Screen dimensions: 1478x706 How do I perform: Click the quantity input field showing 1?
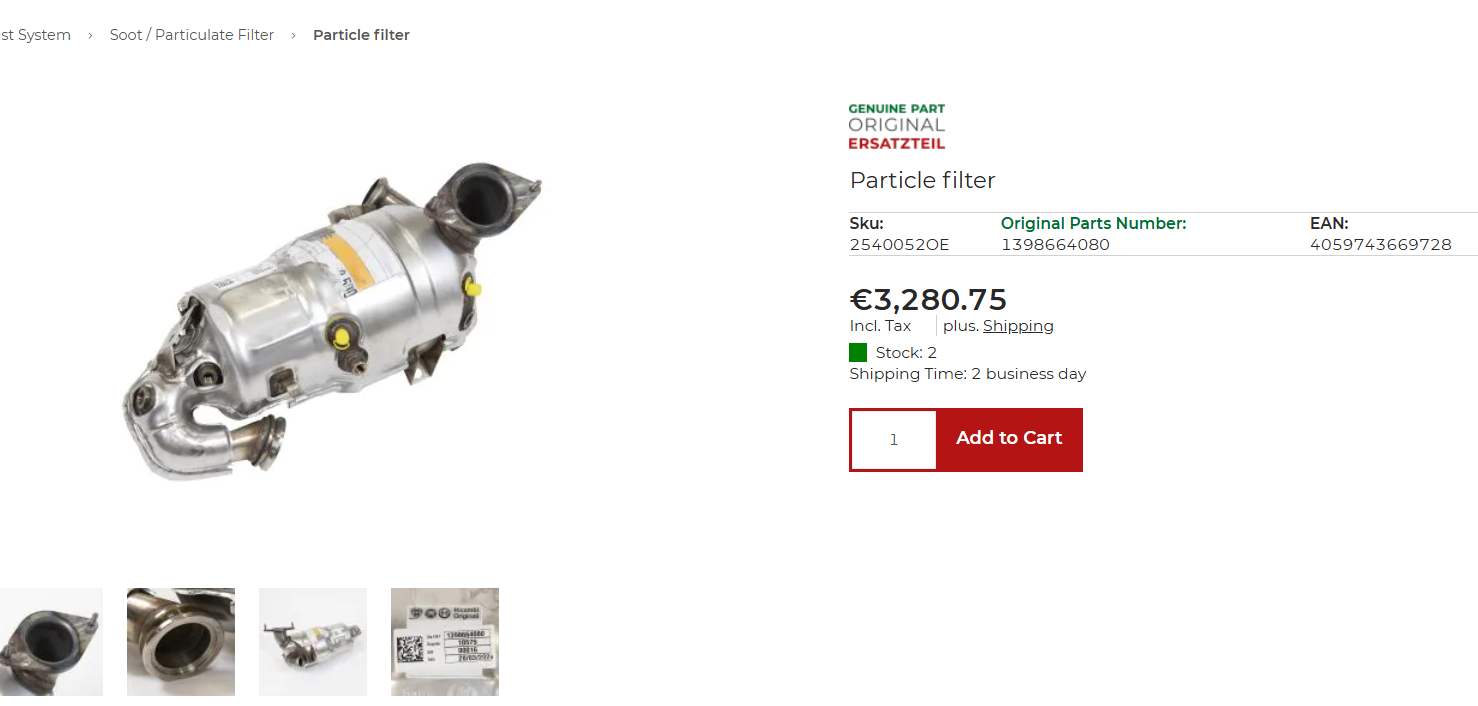pos(894,440)
